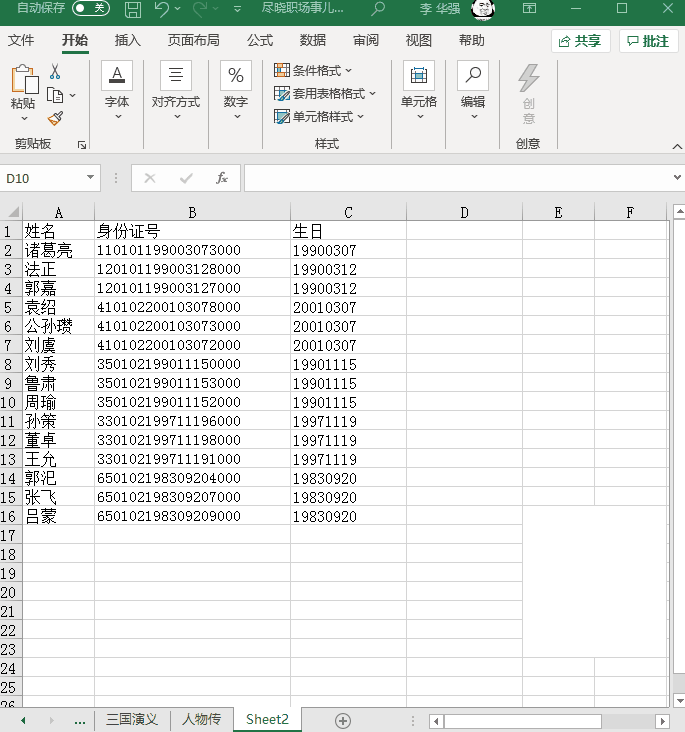Click the formula bar input area
The height and width of the screenshot is (732, 685).
click(x=458, y=178)
